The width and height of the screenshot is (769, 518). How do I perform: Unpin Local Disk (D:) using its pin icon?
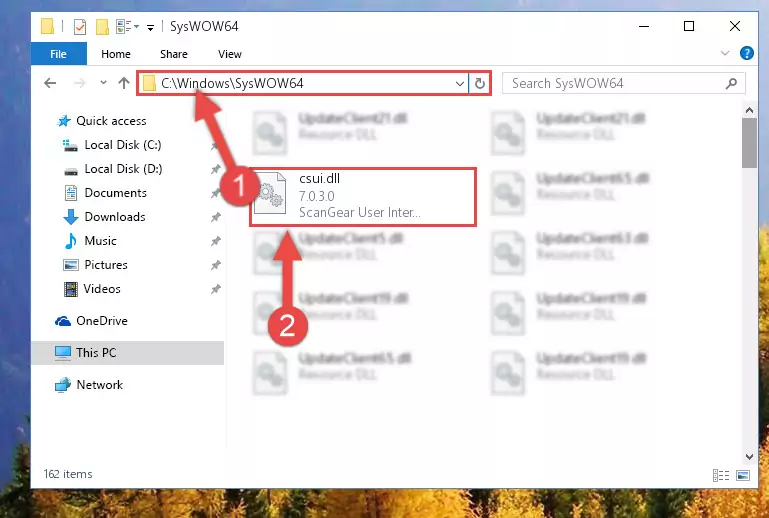pos(215,169)
